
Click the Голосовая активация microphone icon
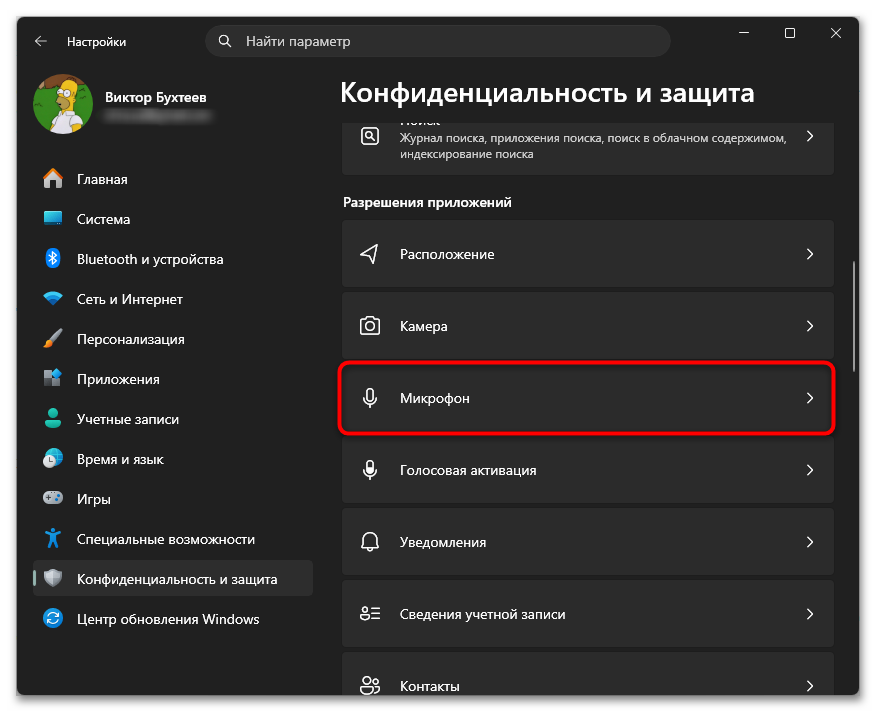tap(370, 470)
